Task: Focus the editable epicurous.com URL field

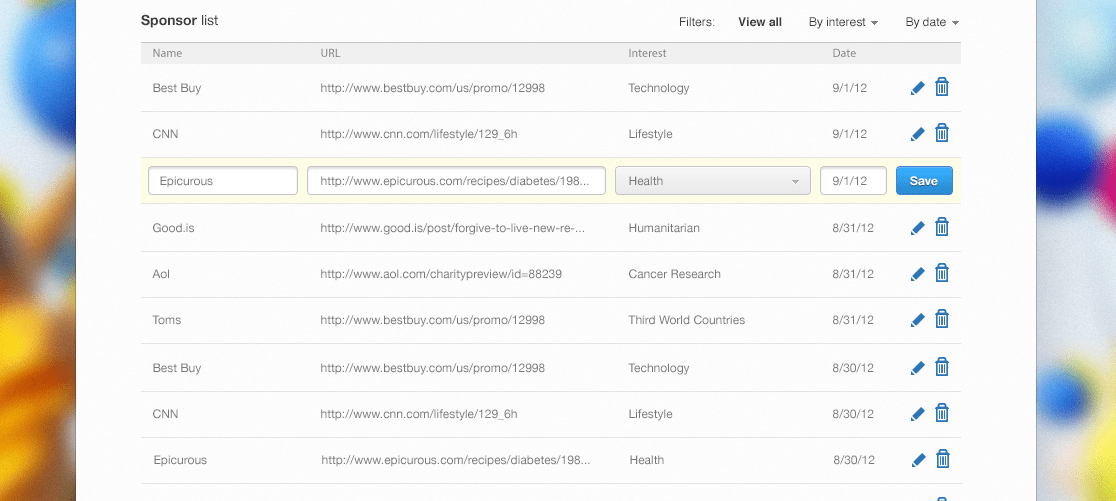Action: click(x=456, y=181)
